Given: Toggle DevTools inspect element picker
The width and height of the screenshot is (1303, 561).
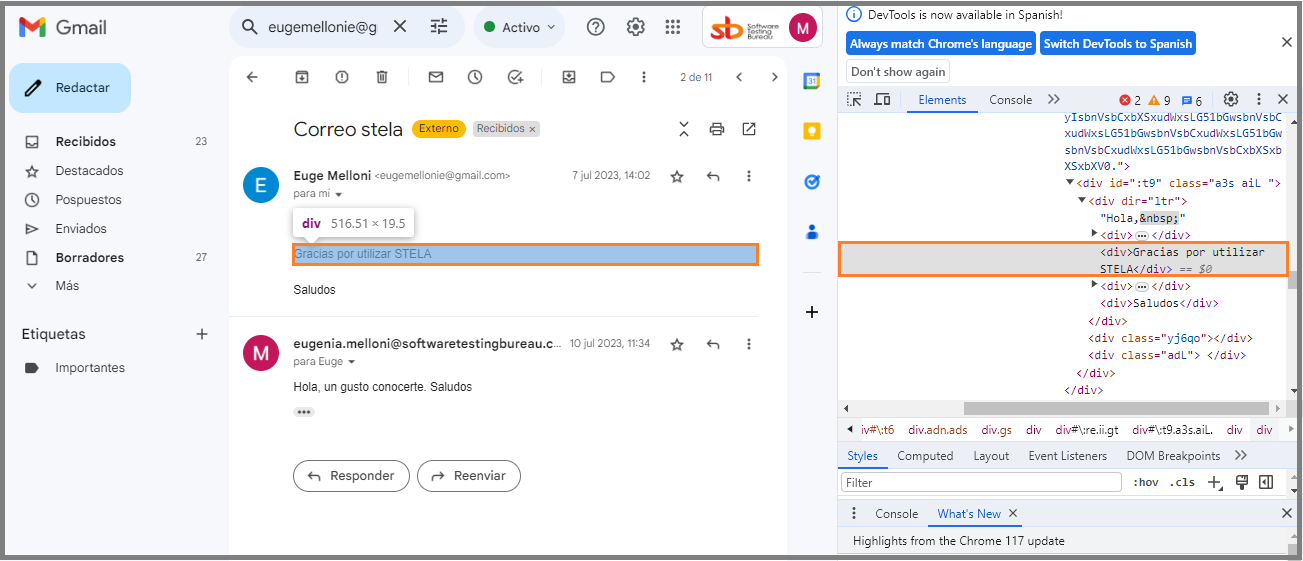Looking at the screenshot, I should [854, 99].
